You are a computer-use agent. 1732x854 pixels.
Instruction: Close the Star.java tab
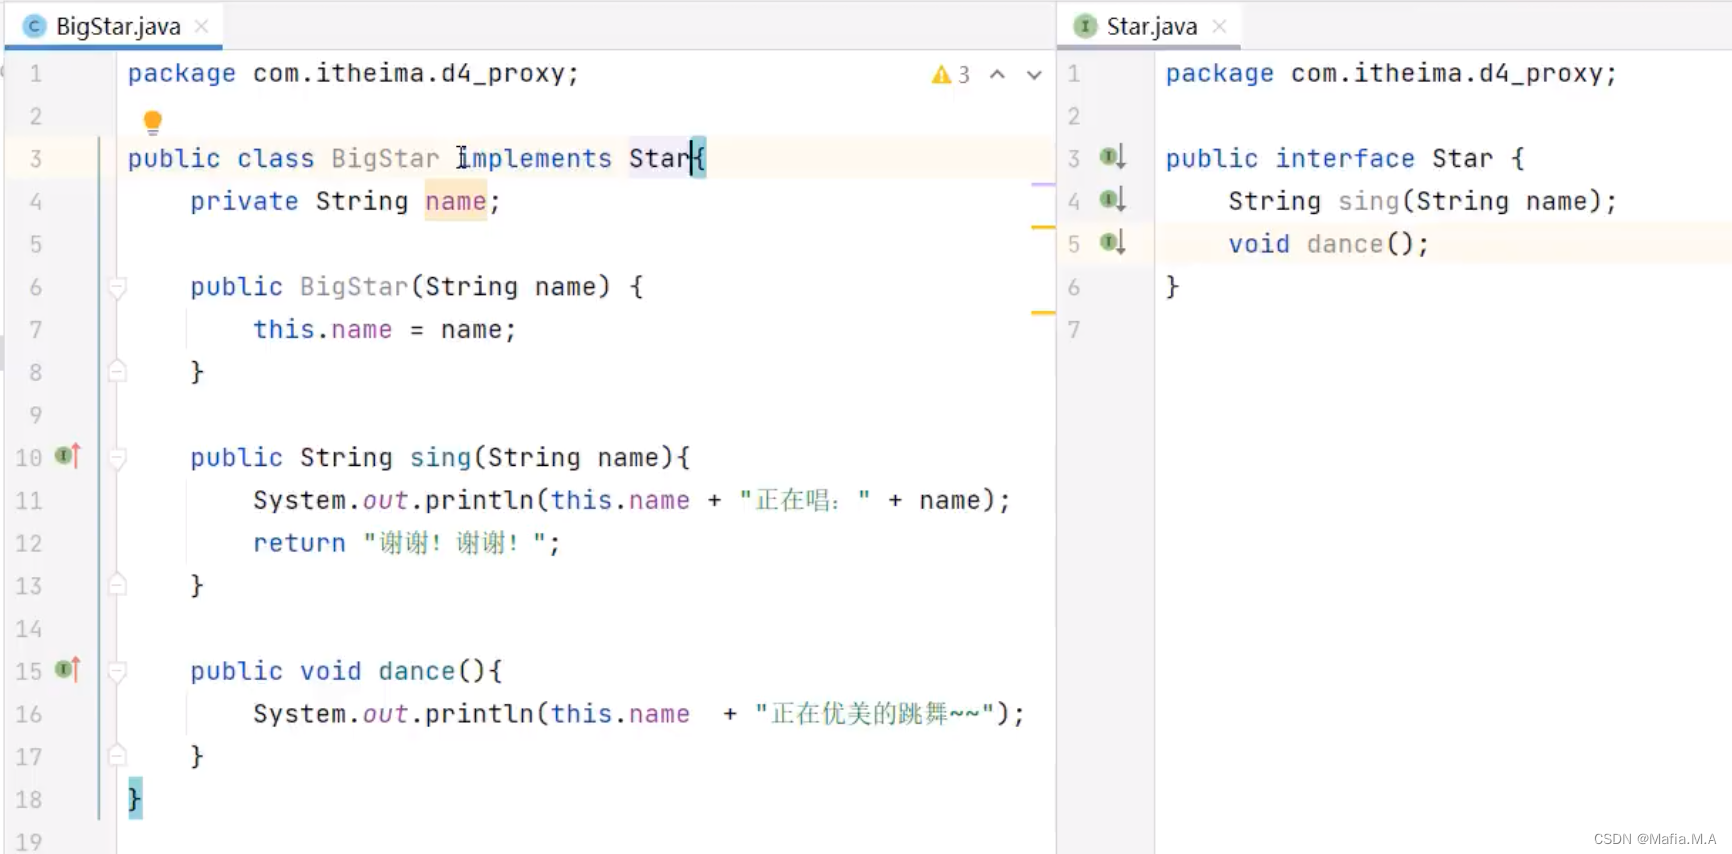click(x=1219, y=26)
